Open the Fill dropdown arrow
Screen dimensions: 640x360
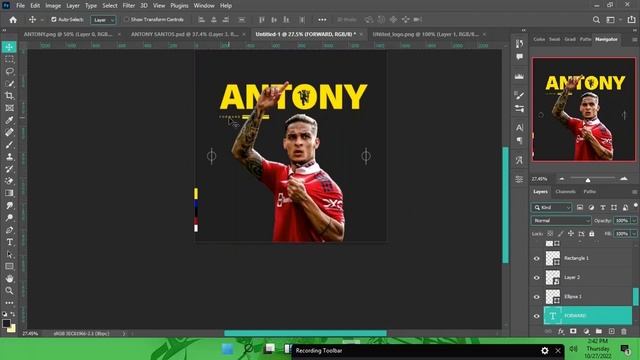tap(634, 233)
